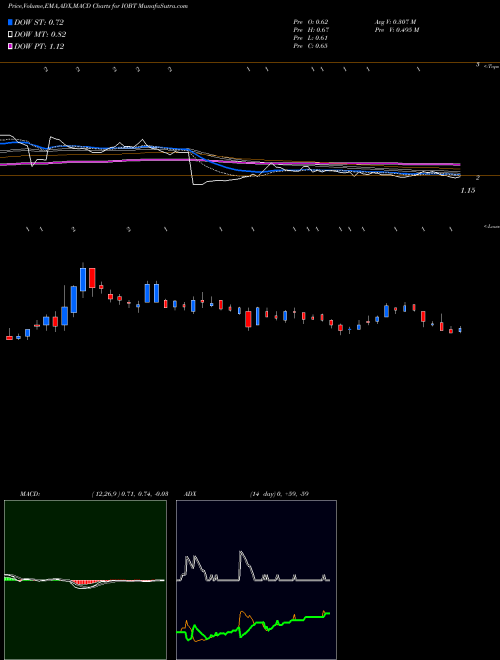Click the 'Pre O: 0.62' open value
The width and height of the screenshot is (500, 660).
(311, 22)
